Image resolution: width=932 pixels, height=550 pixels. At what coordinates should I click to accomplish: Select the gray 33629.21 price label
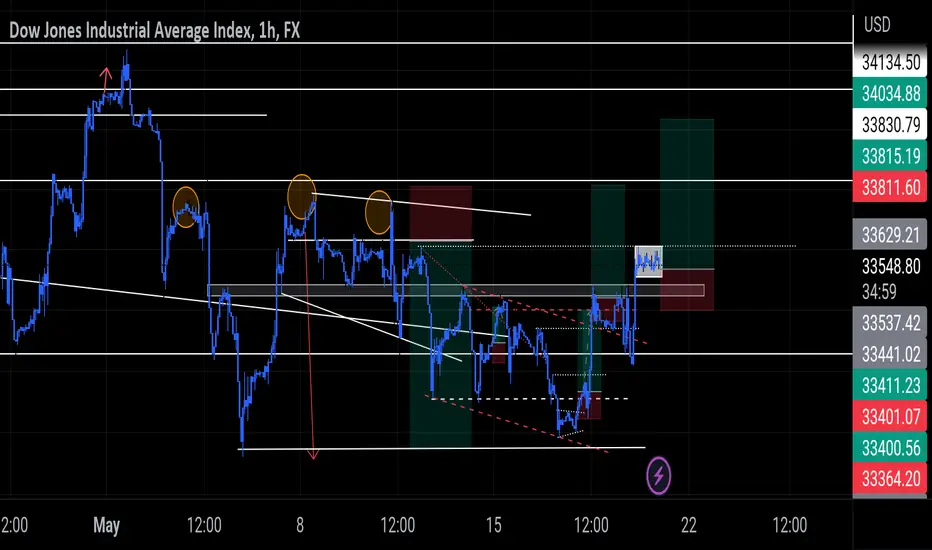coord(890,235)
